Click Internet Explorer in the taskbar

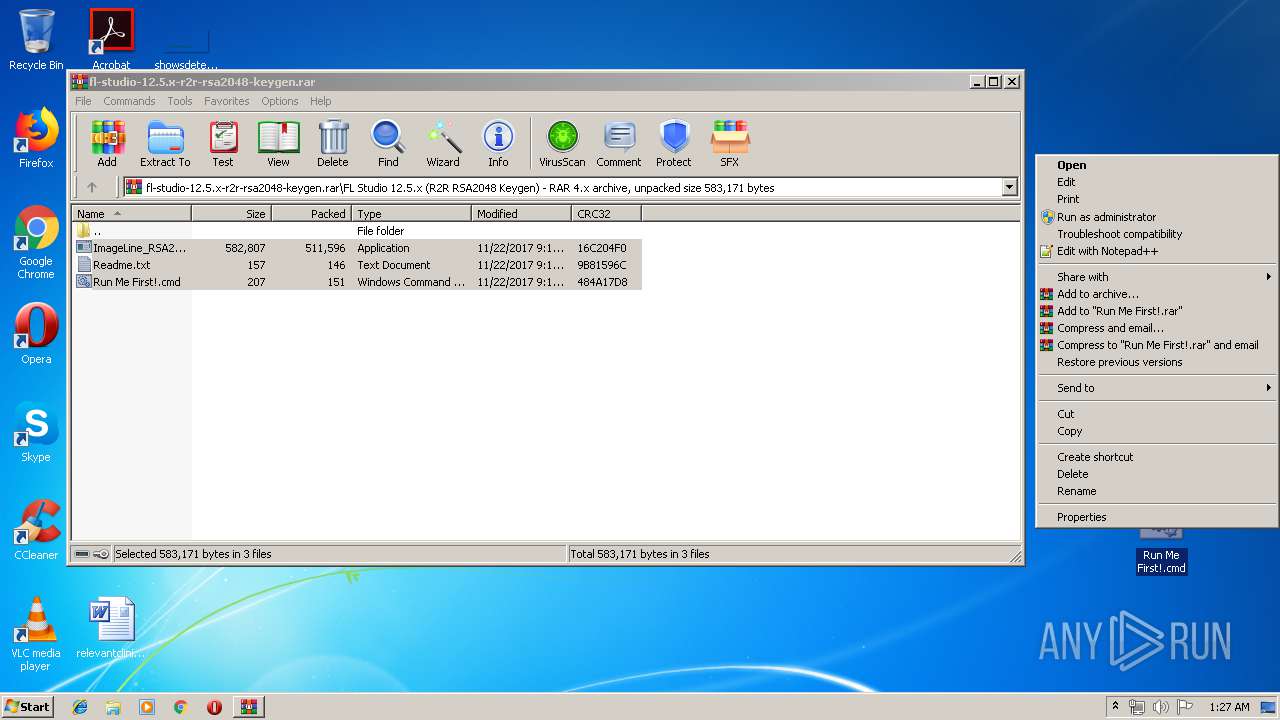[80, 707]
